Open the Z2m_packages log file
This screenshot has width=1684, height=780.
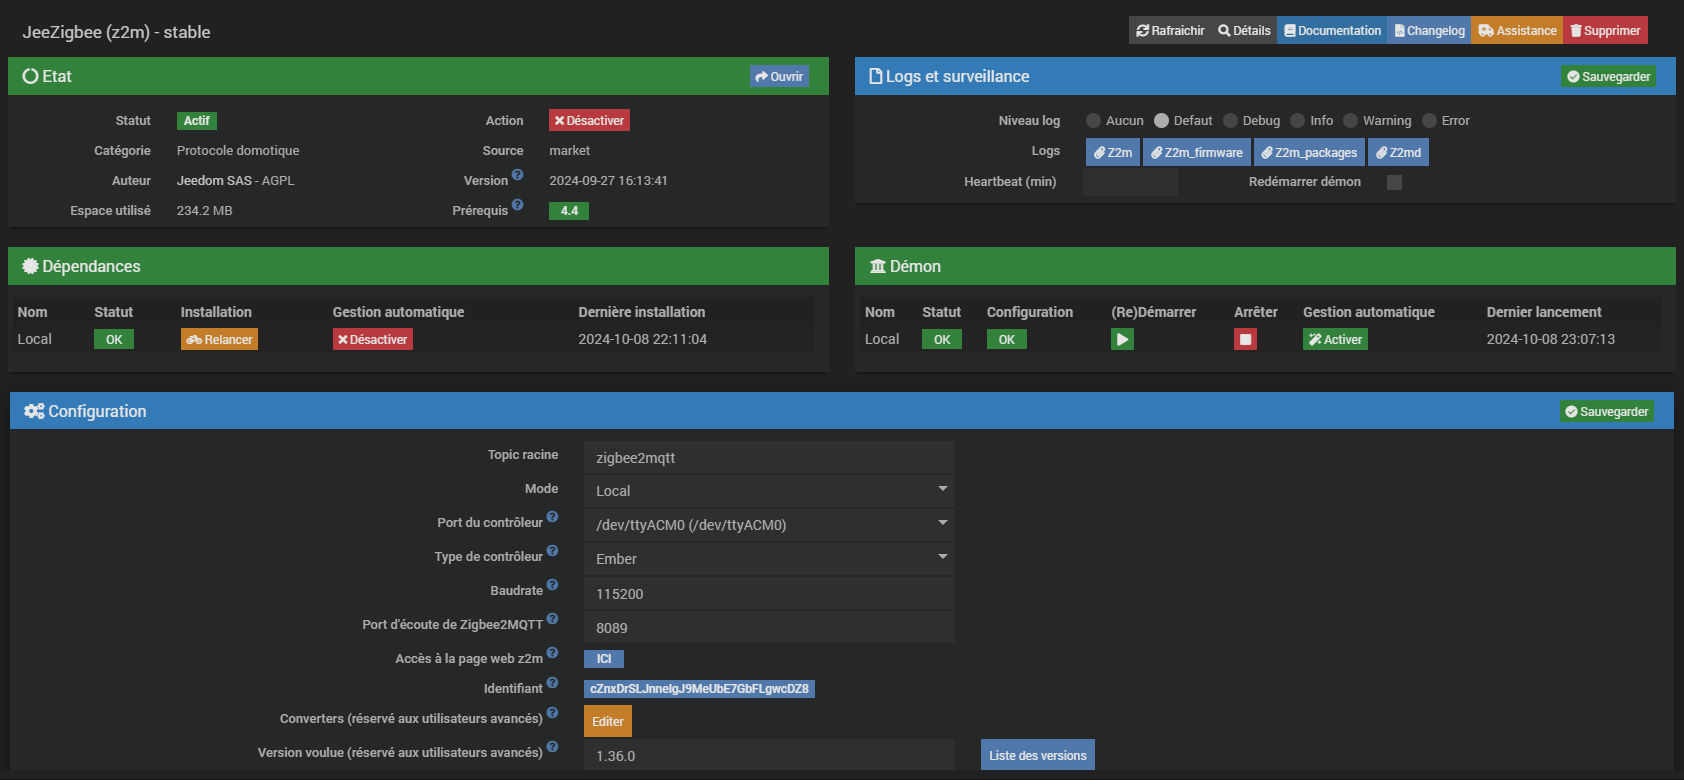(1309, 152)
